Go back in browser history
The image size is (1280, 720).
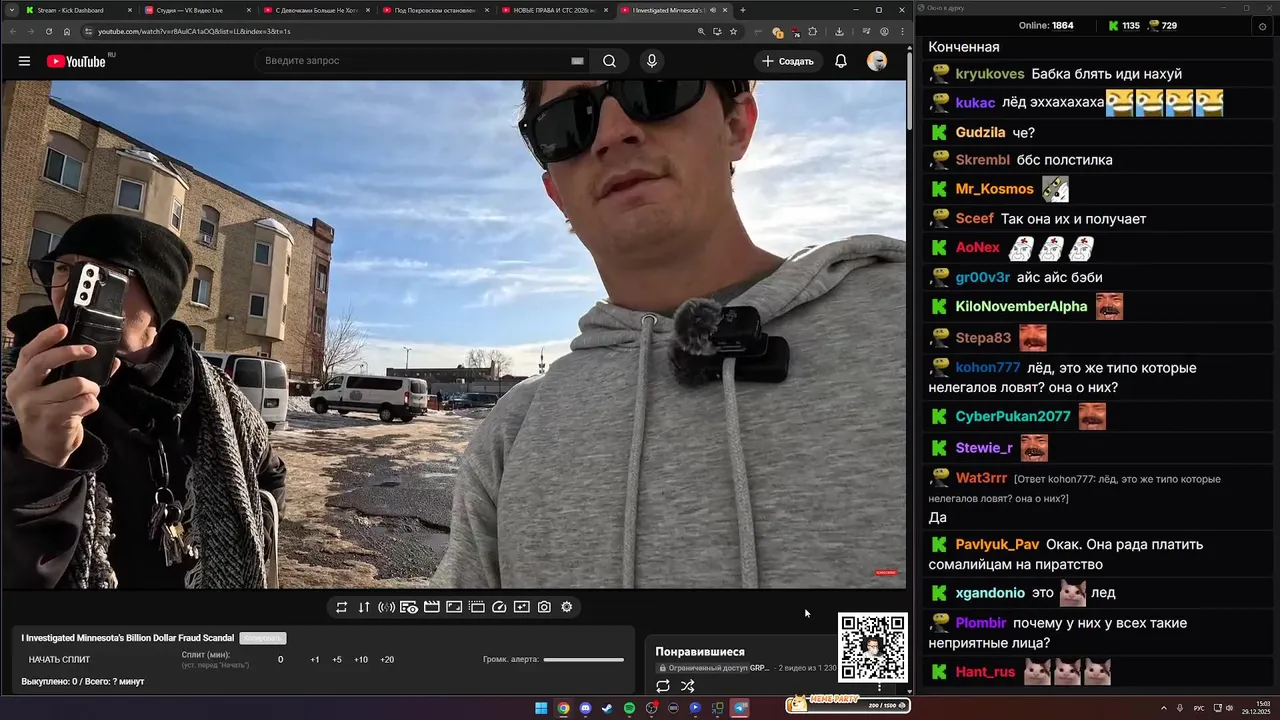point(14,31)
